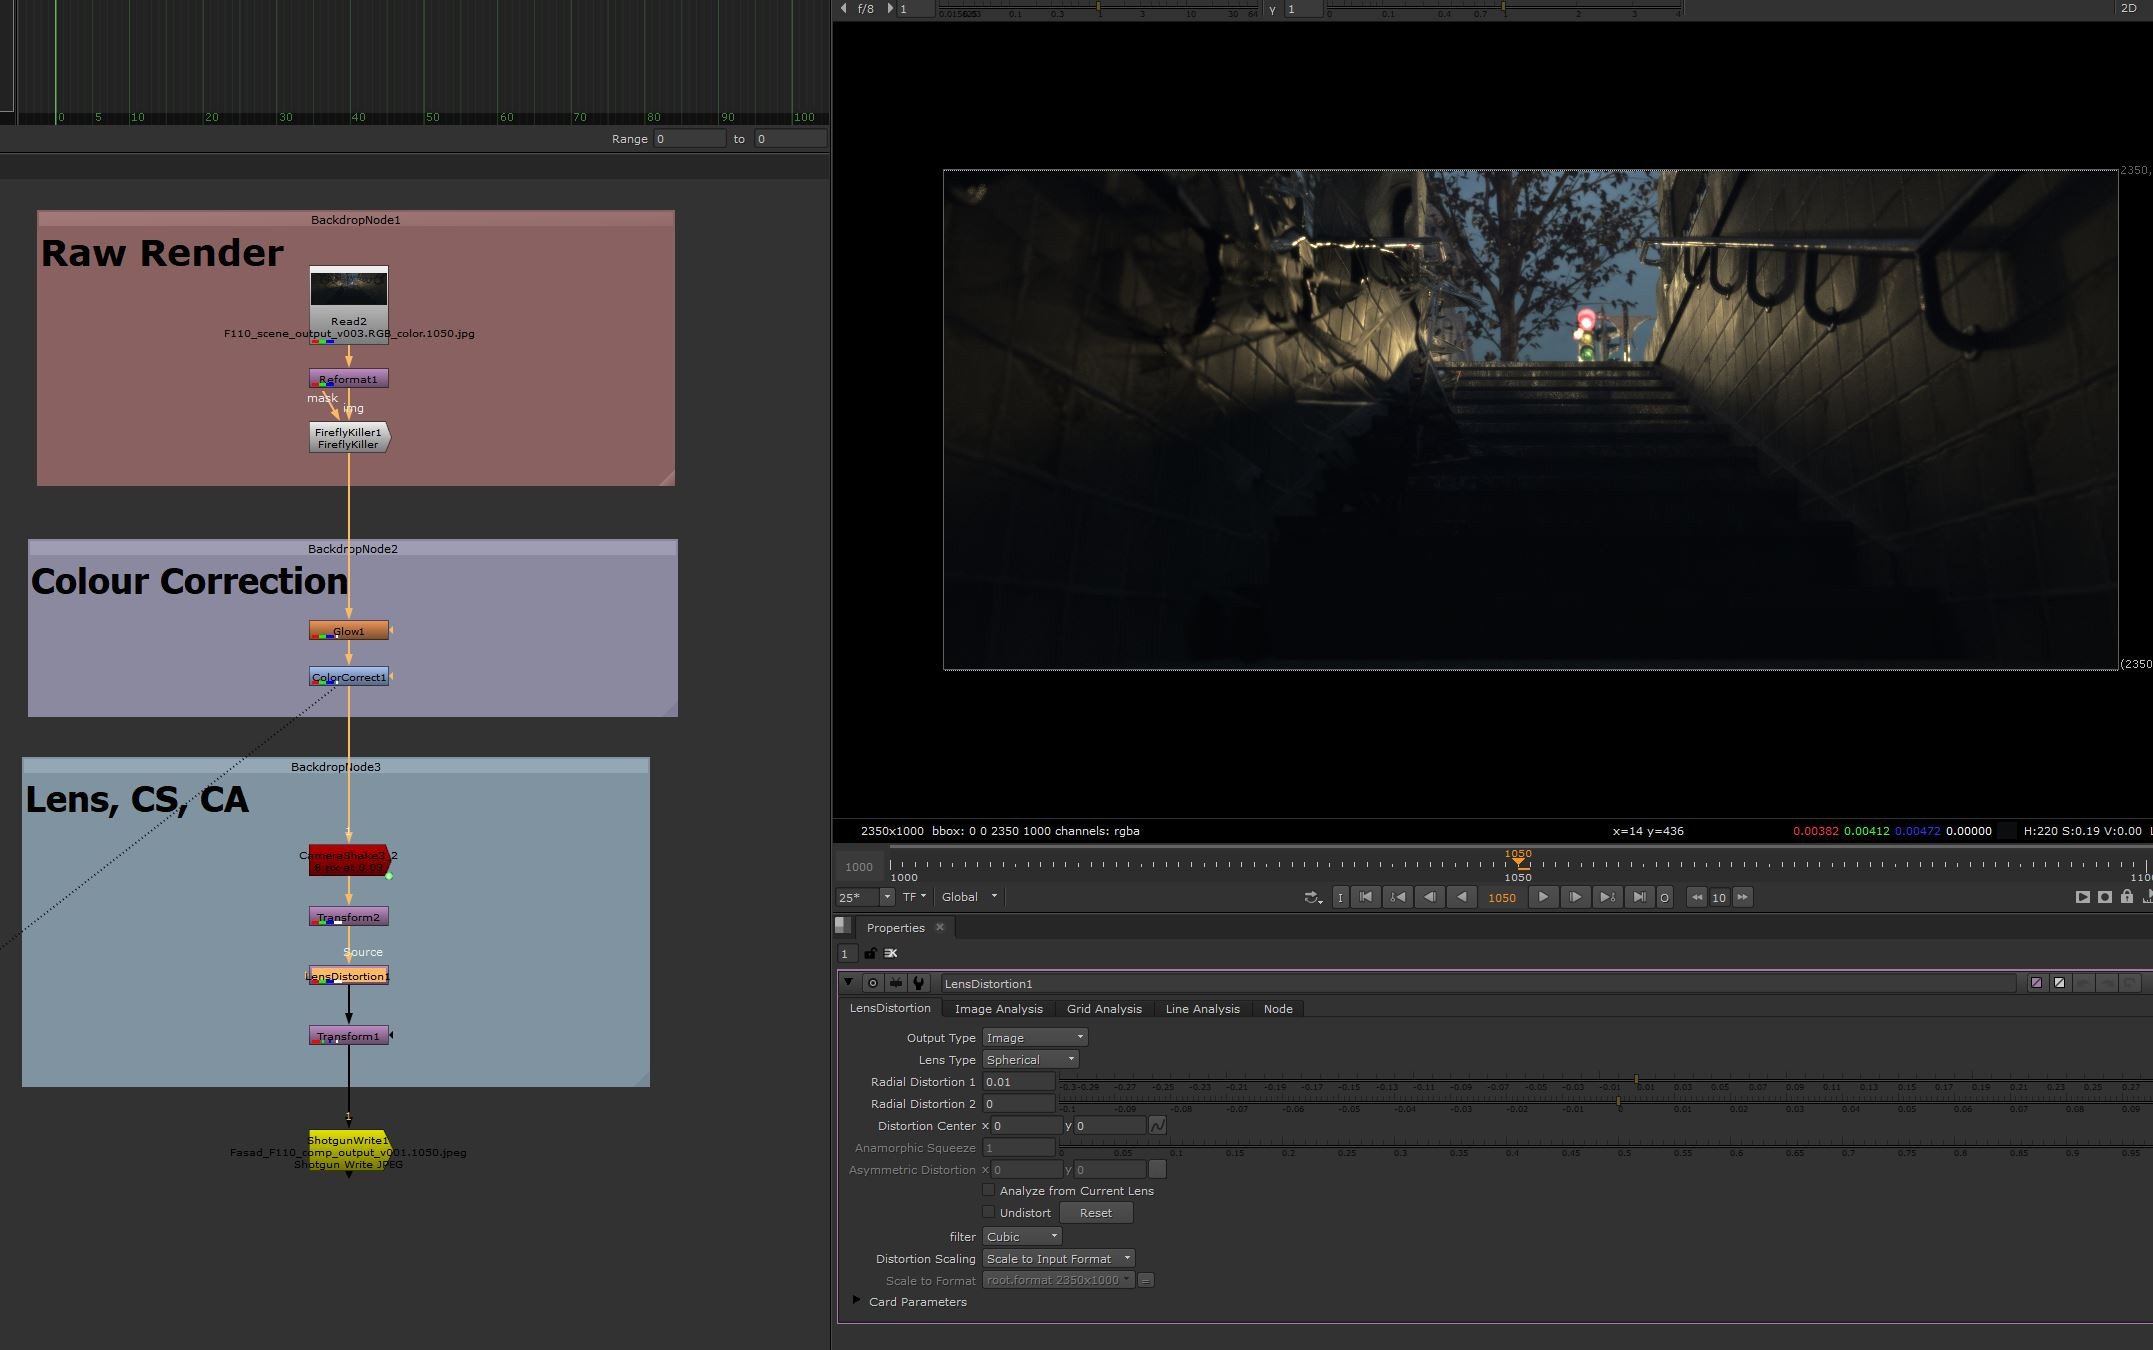
Task: Toggle the viewer gamma y button
Action: (x=1272, y=9)
